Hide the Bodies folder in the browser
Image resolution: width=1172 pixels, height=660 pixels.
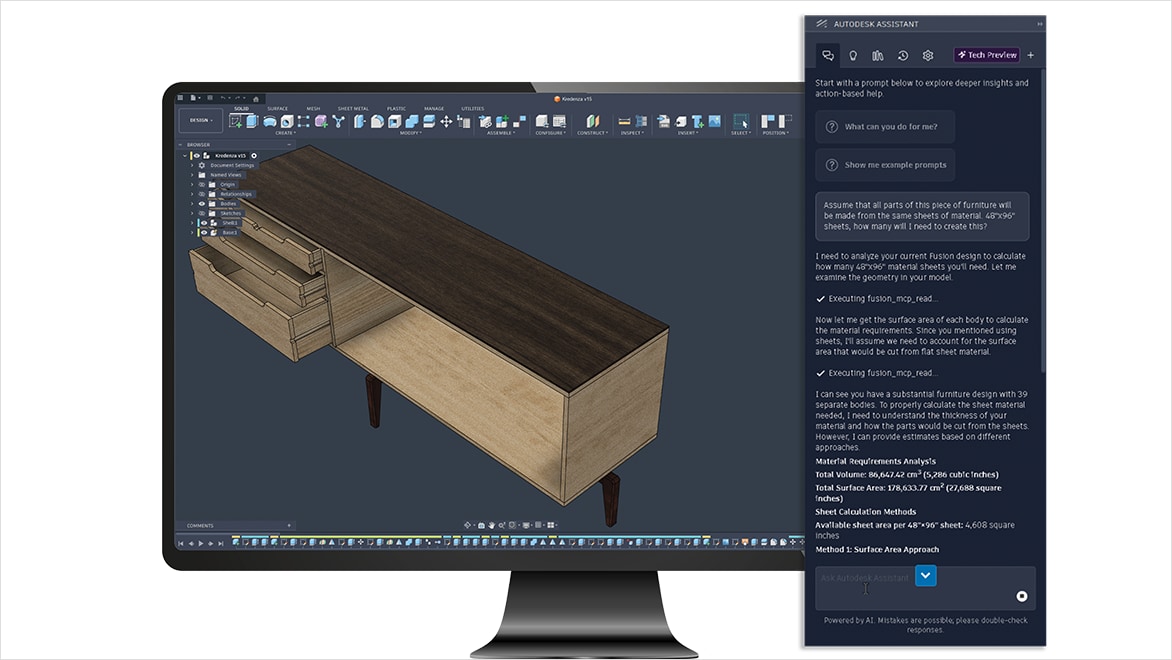[201, 204]
